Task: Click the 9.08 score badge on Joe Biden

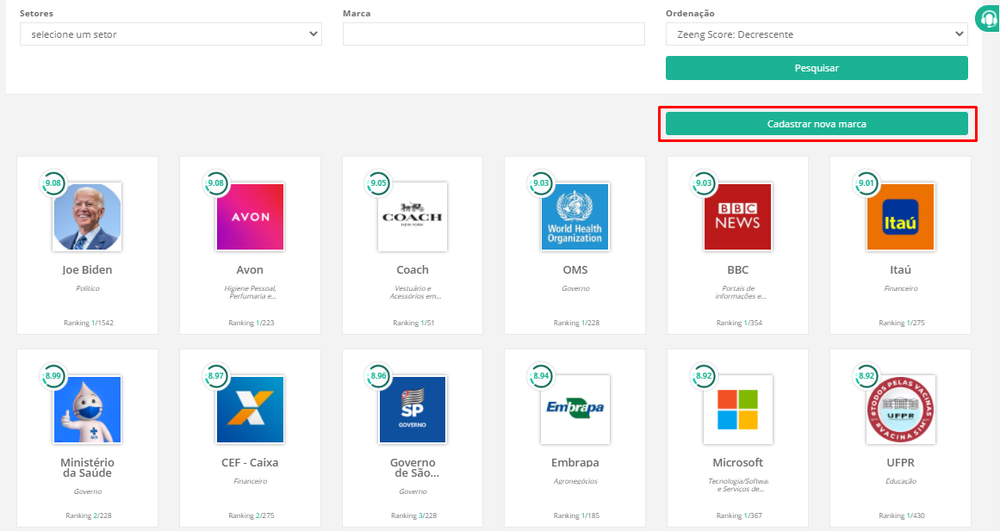Action: 52,183
